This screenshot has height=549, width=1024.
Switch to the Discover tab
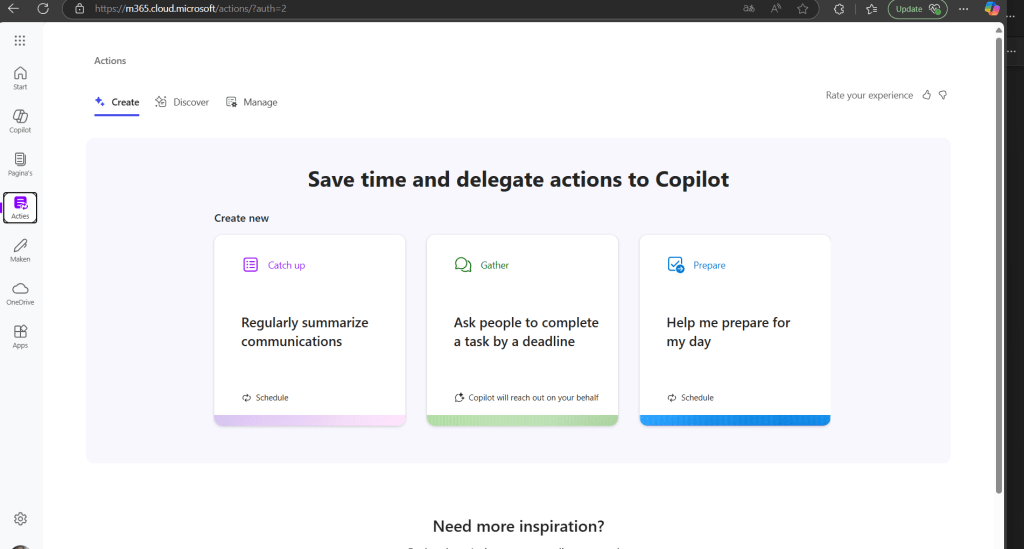182,102
